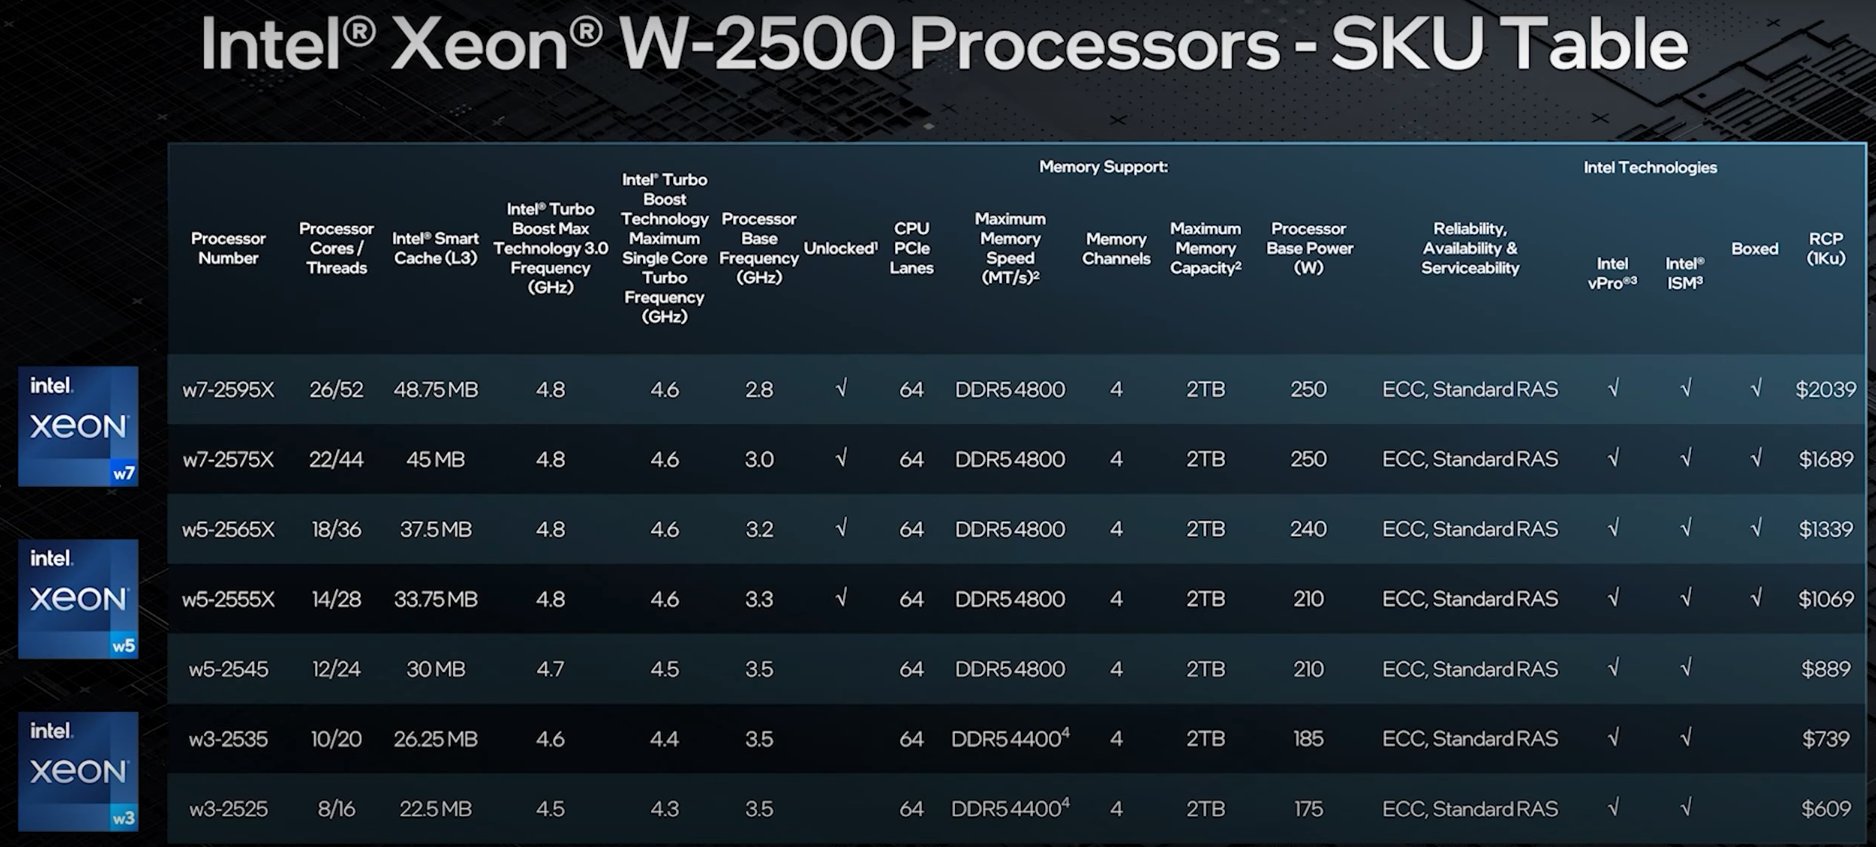This screenshot has height=847, width=1876.
Task: Click the Unlocked checkmark in w7-2595X row
Action: [x=841, y=388]
